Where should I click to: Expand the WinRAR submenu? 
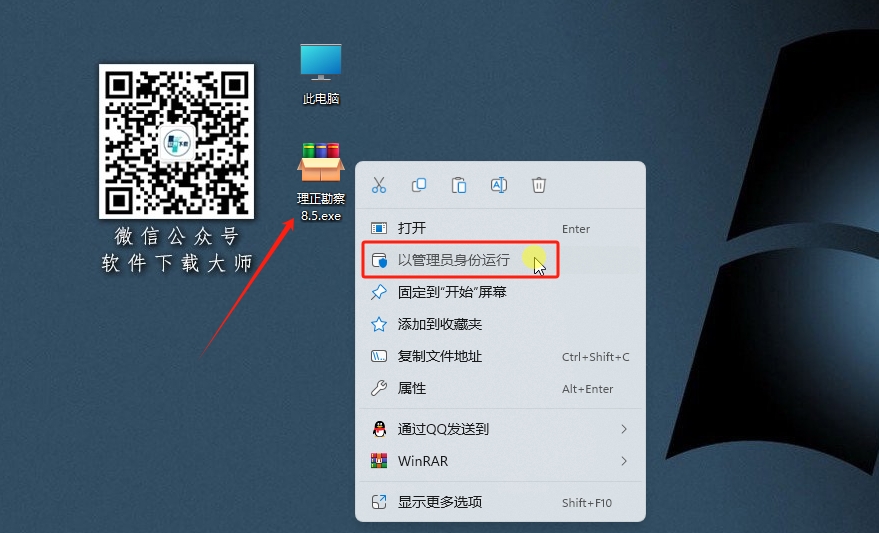500,461
